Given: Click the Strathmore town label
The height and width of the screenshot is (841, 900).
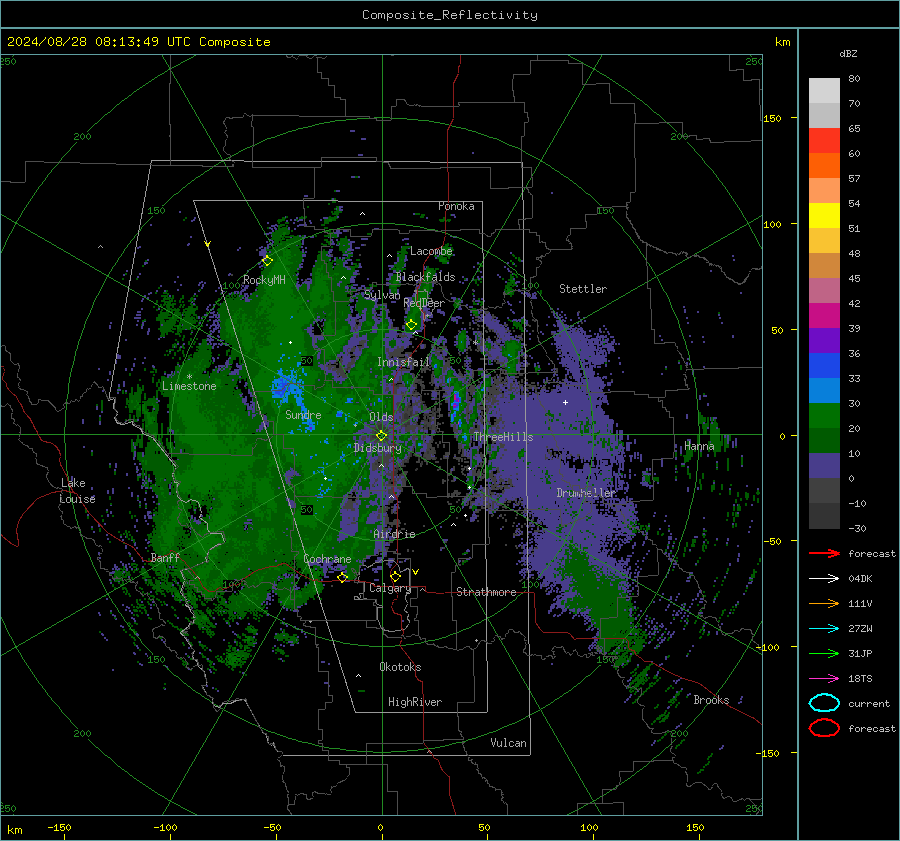Looking at the screenshot, I should coord(486,592).
